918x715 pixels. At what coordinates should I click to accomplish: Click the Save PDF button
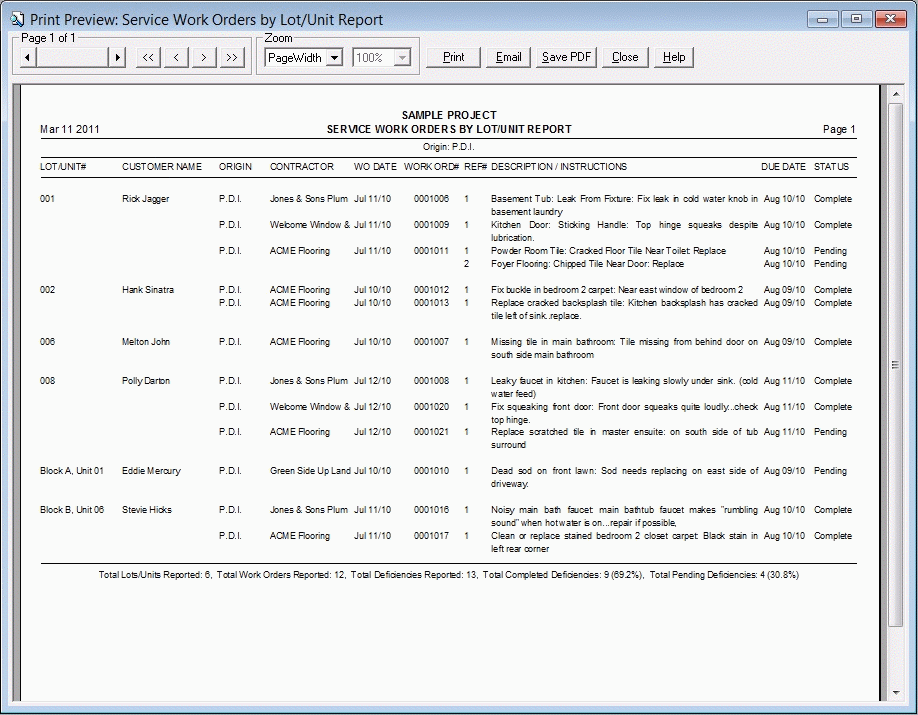(x=566, y=57)
